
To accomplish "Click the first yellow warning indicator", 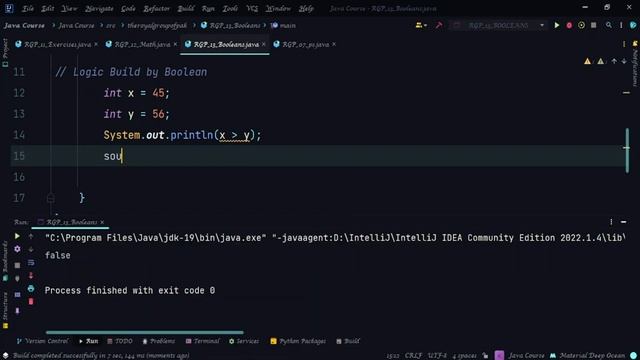I will point(587,61).
